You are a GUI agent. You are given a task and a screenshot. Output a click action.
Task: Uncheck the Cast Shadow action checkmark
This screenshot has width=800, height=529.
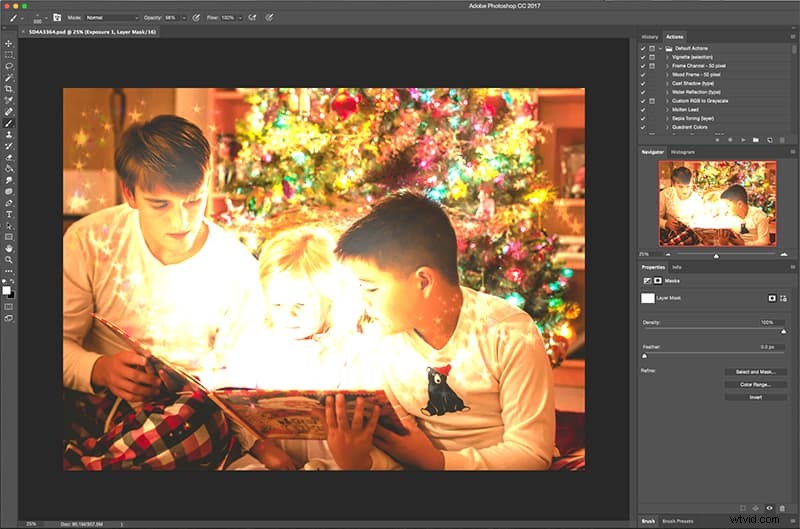tap(643, 84)
